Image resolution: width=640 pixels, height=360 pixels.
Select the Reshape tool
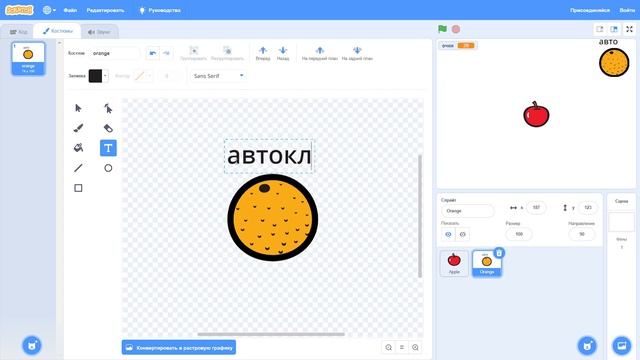(x=108, y=108)
